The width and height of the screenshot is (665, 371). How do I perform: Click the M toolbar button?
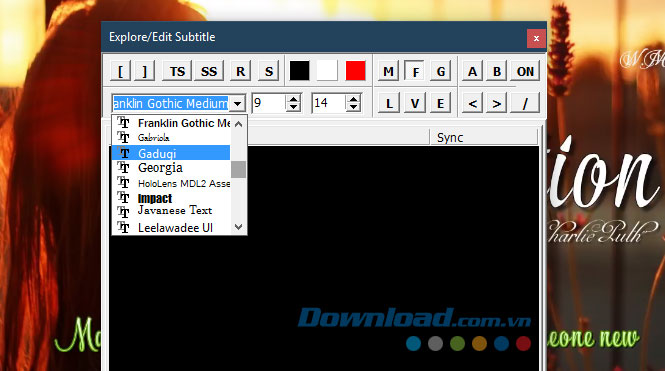[x=388, y=71]
